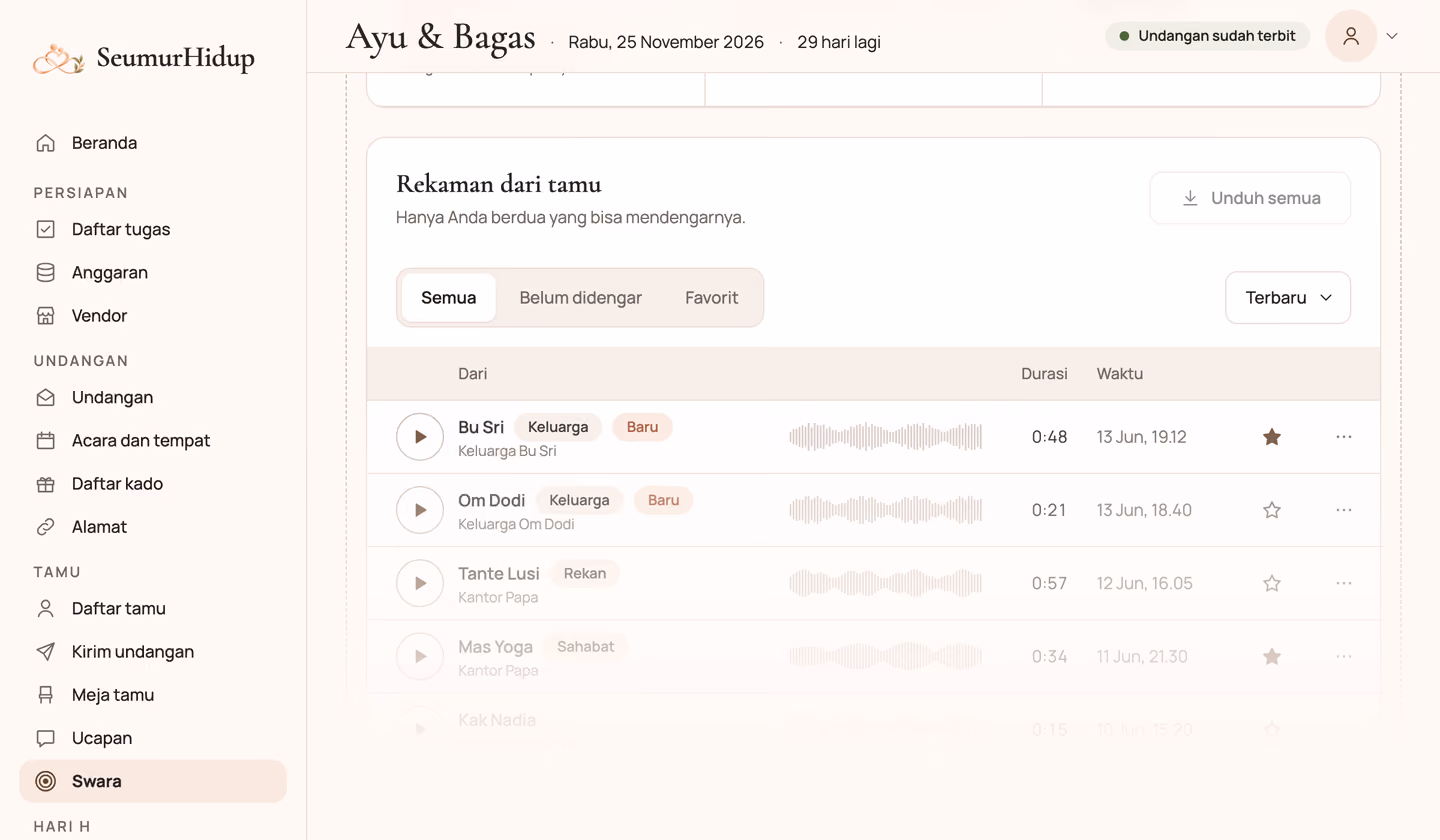Image resolution: width=1440 pixels, height=840 pixels.
Task: Open Daftar kado gift list
Action: (152, 483)
